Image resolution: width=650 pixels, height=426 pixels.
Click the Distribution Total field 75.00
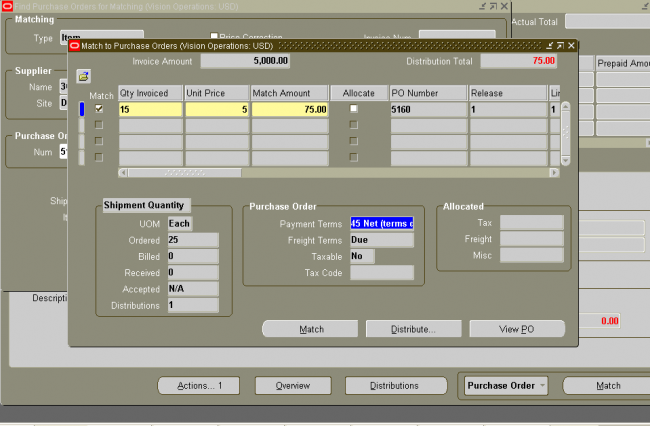(x=519, y=61)
